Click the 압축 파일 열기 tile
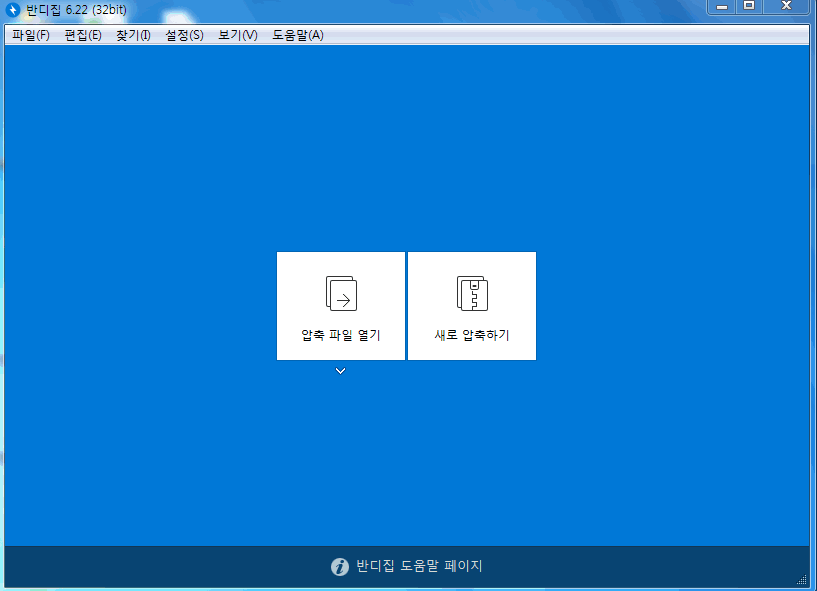The image size is (817, 591). coord(341,306)
